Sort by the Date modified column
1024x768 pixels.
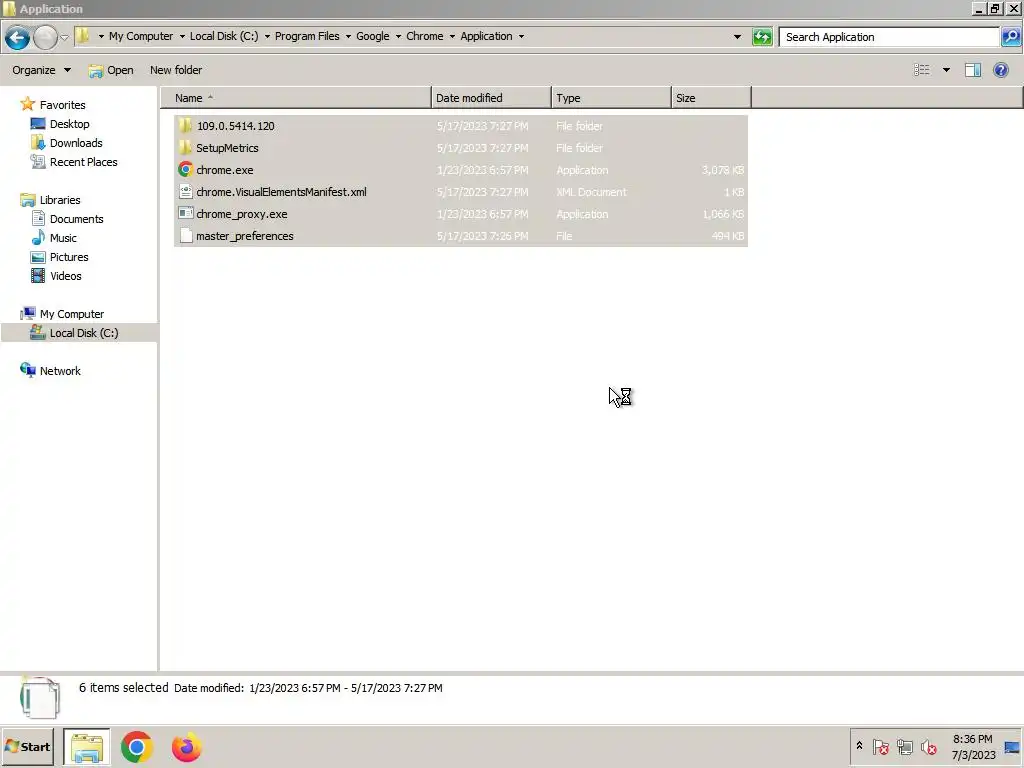(491, 98)
